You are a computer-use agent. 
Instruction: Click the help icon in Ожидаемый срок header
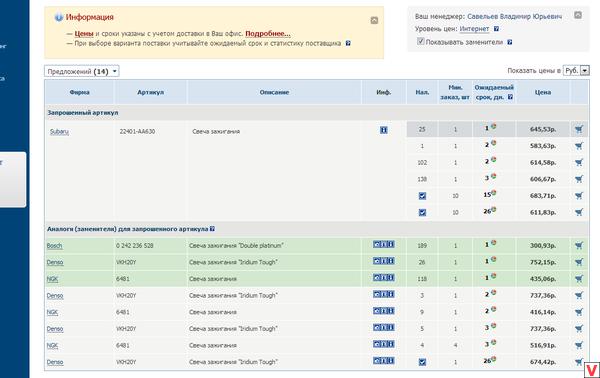510,97
